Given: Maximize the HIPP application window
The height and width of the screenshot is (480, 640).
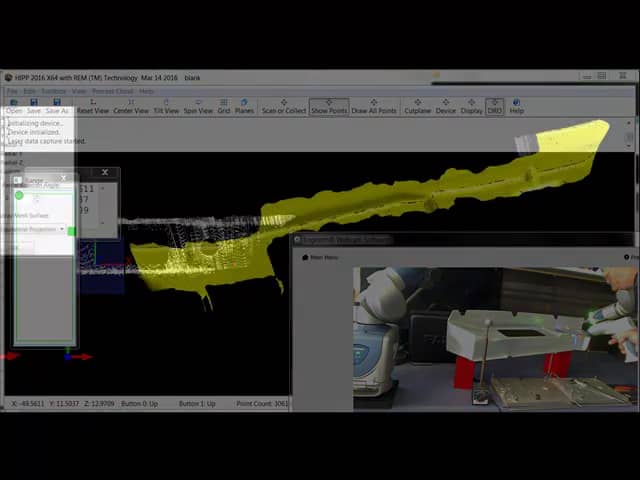Looking at the screenshot, I should 602,76.
